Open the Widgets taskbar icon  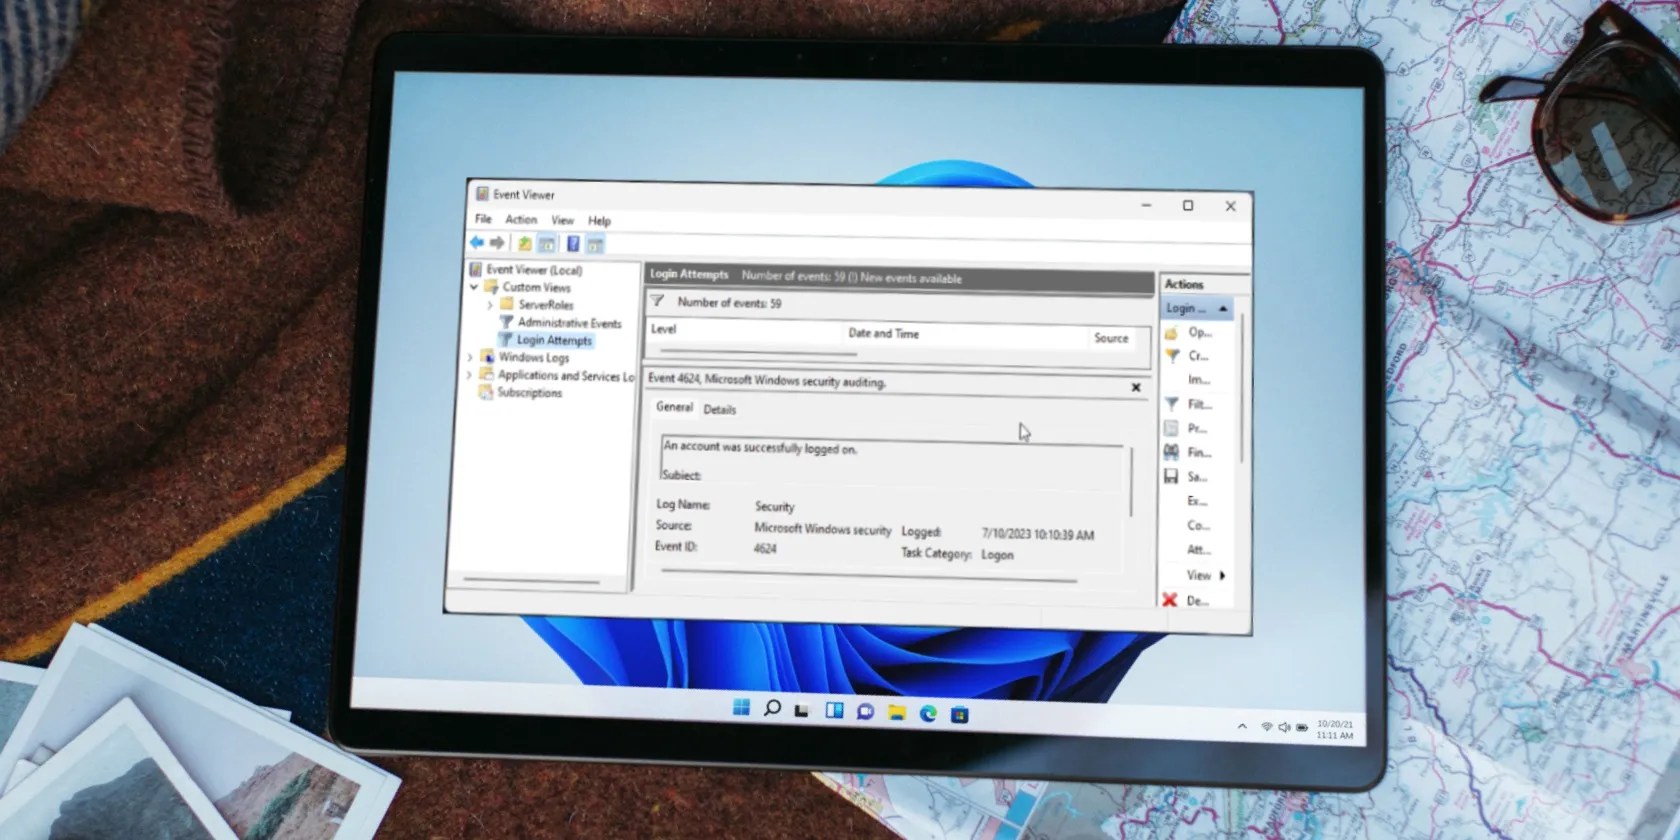point(834,710)
